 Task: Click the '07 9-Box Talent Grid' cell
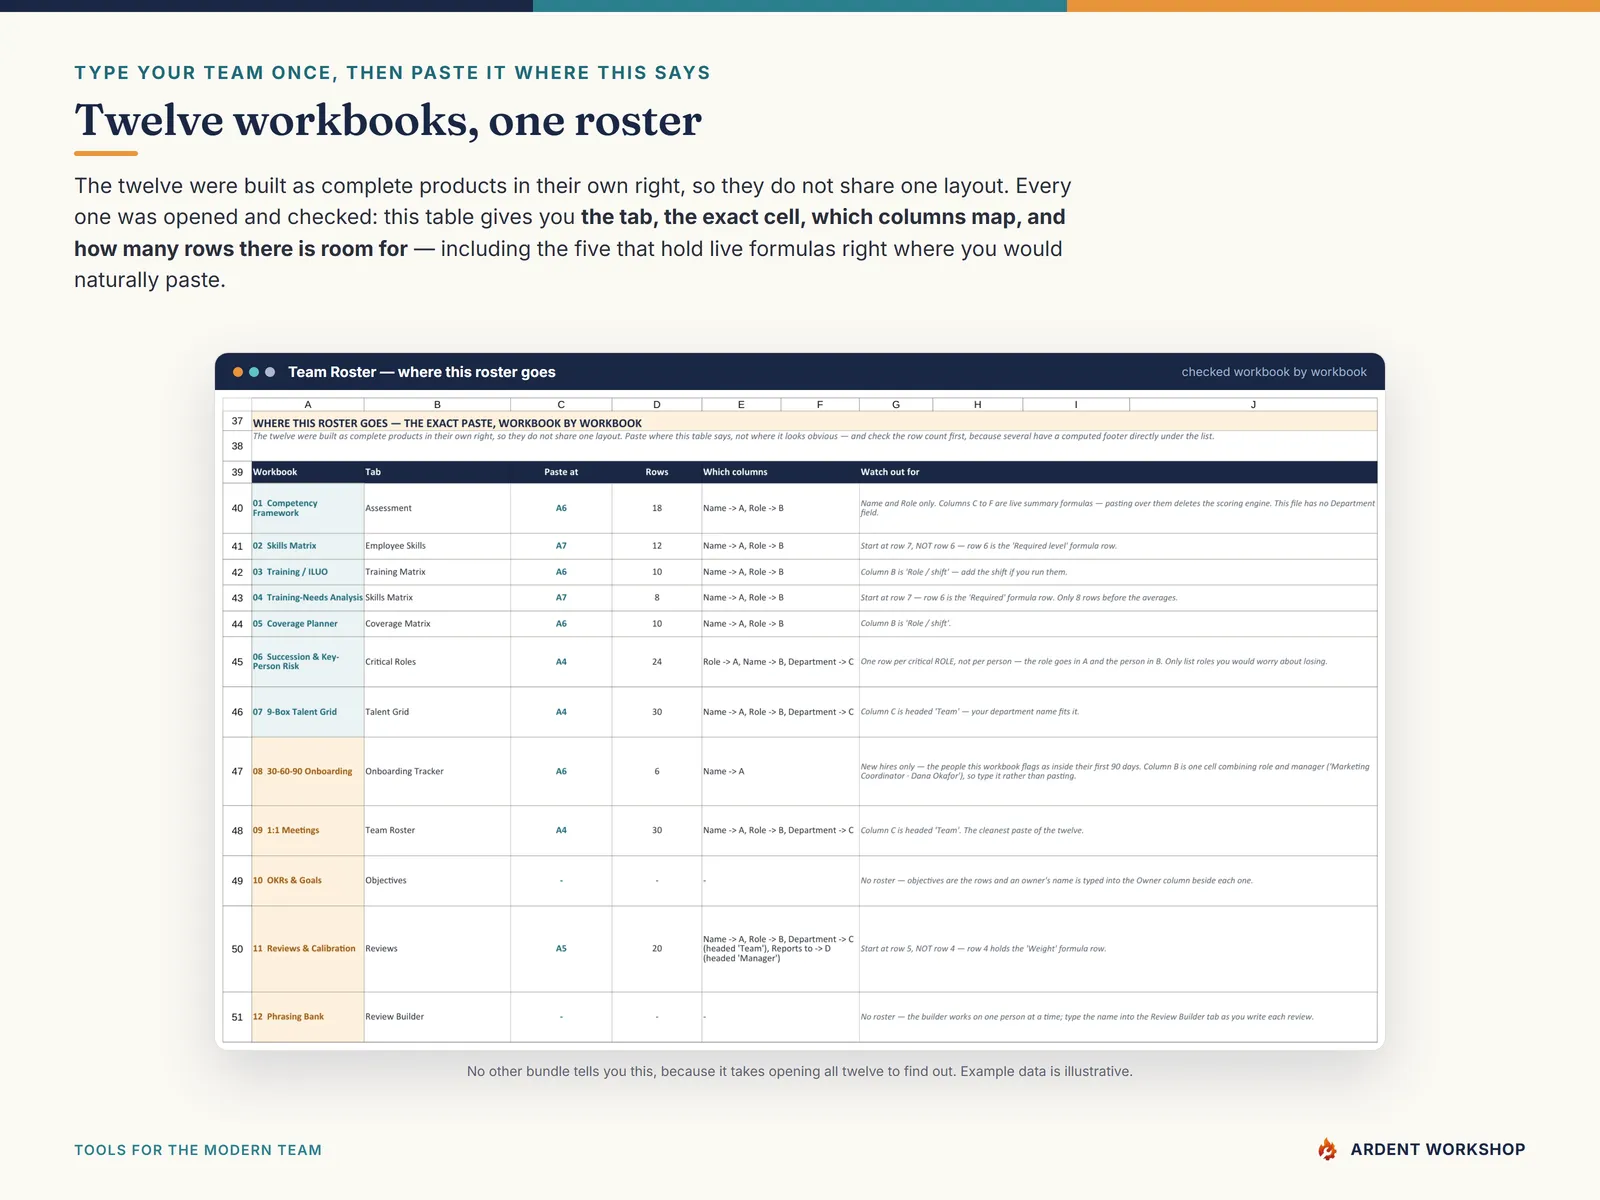308,712
